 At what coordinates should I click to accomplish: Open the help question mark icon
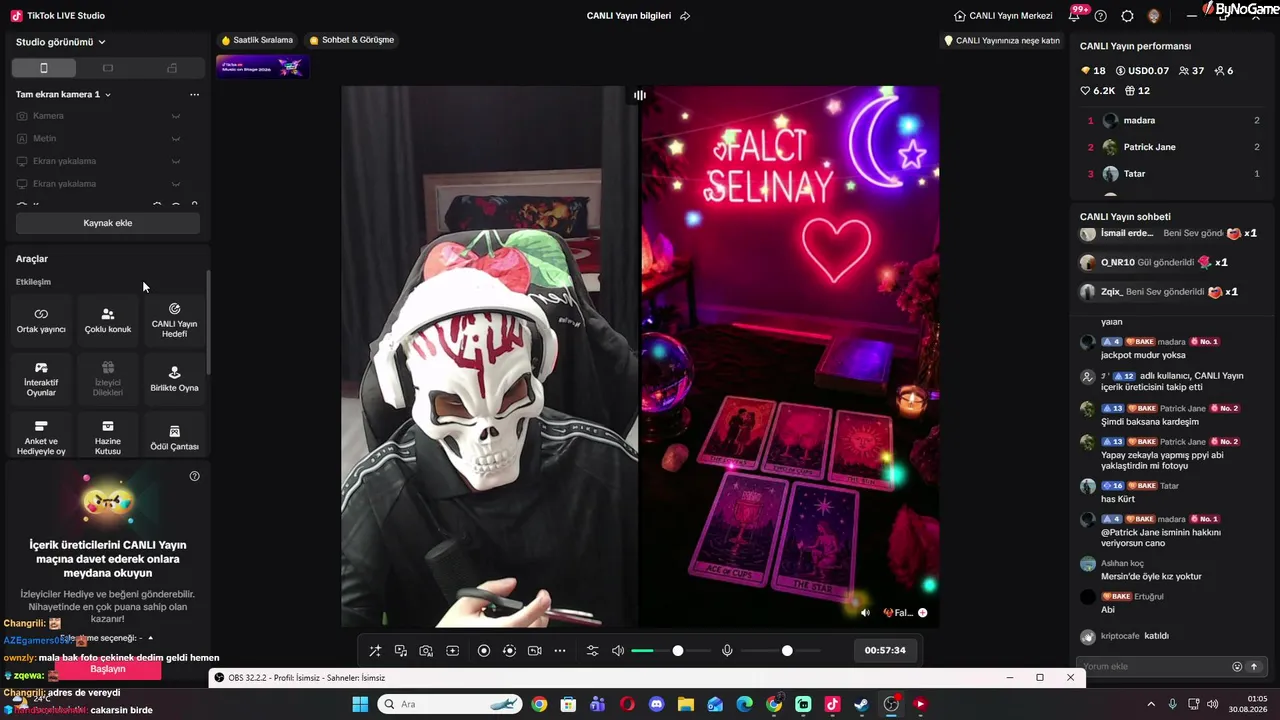click(1101, 16)
